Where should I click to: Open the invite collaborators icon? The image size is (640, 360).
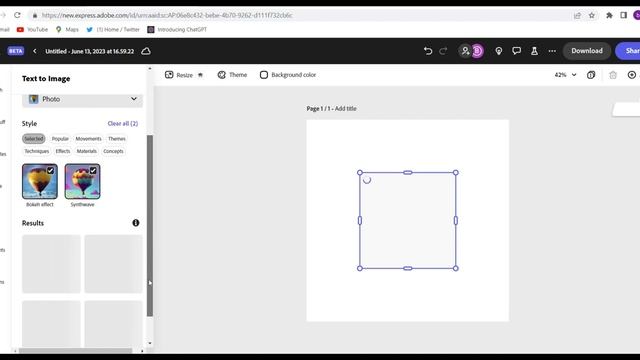click(x=465, y=51)
